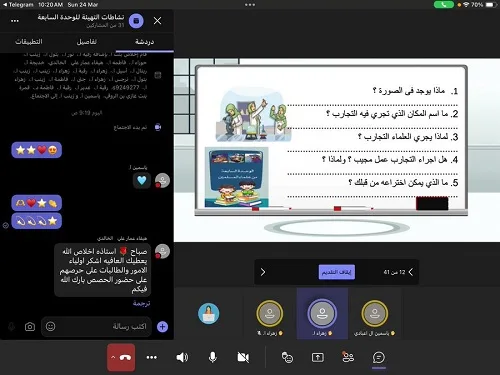The image size is (500, 375).
Task: Go to previous slide chevron near 12 من 41
Action: [x=411, y=272]
